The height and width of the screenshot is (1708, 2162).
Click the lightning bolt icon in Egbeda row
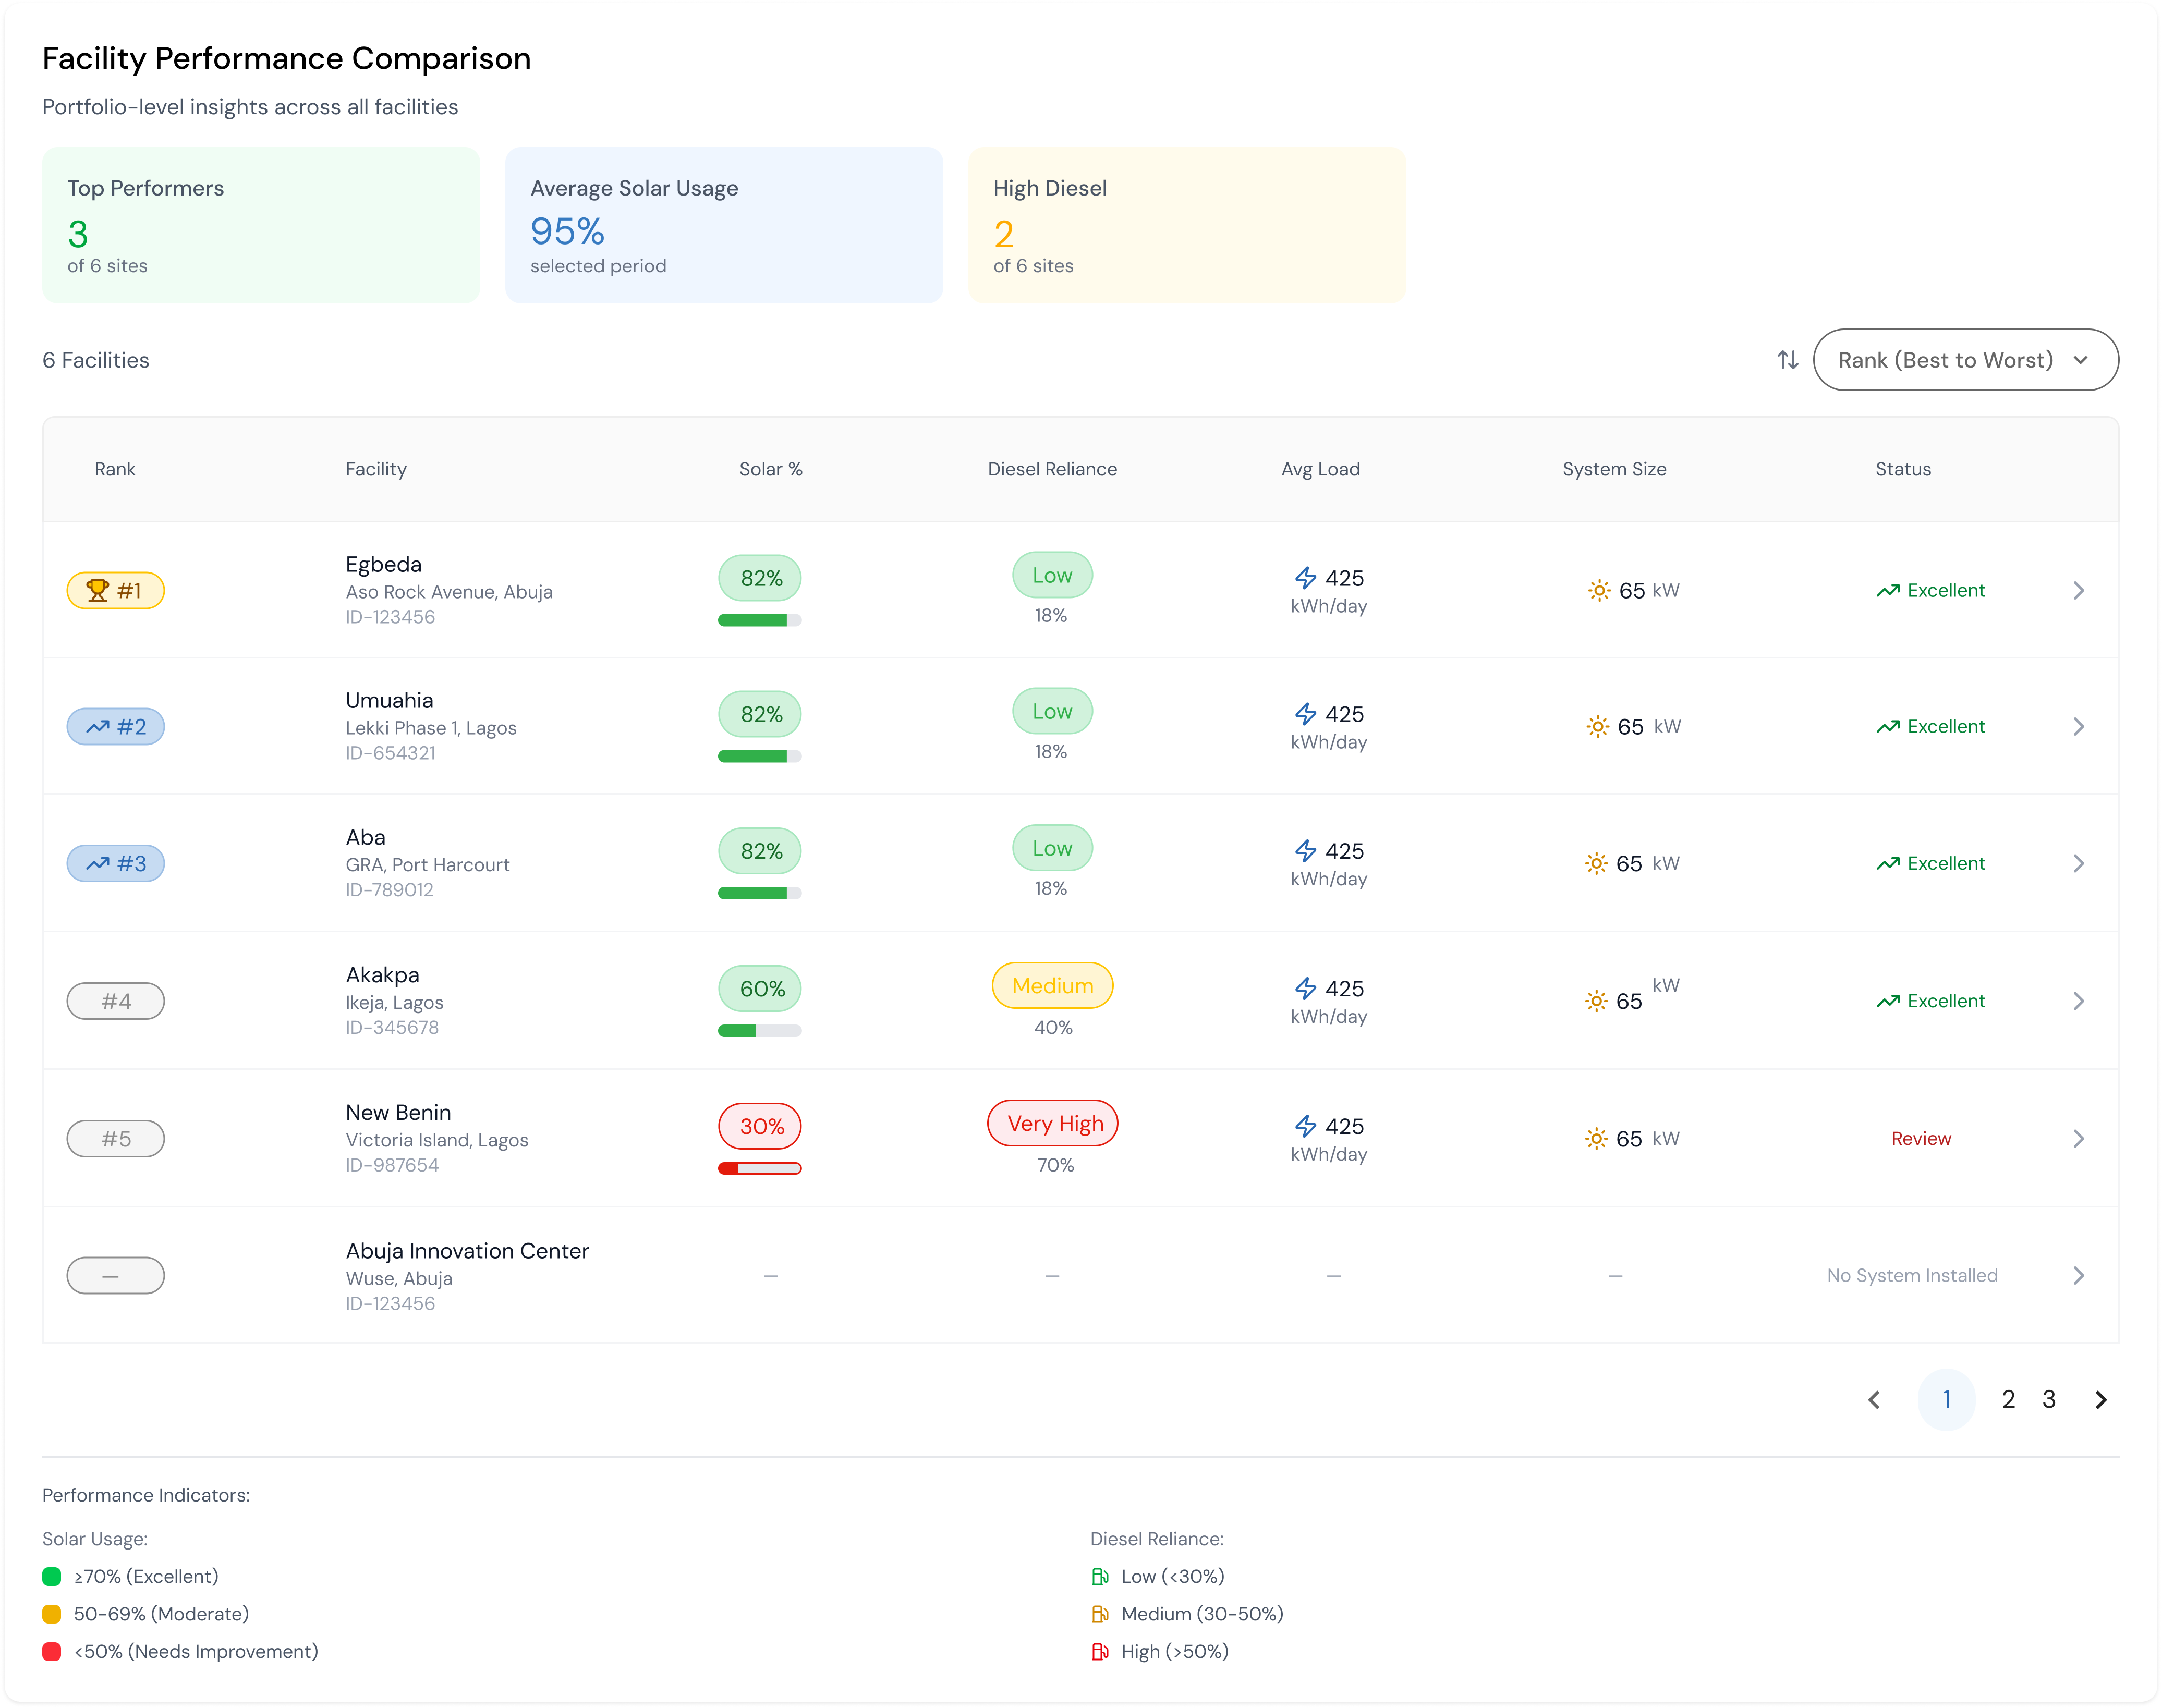tap(1305, 578)
